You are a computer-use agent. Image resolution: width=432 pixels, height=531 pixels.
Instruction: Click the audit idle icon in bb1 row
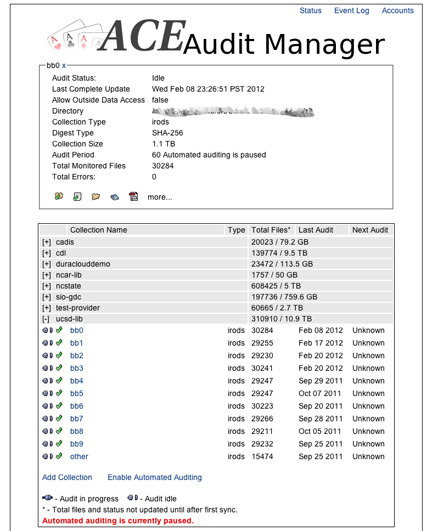click(x=48, y=343)
